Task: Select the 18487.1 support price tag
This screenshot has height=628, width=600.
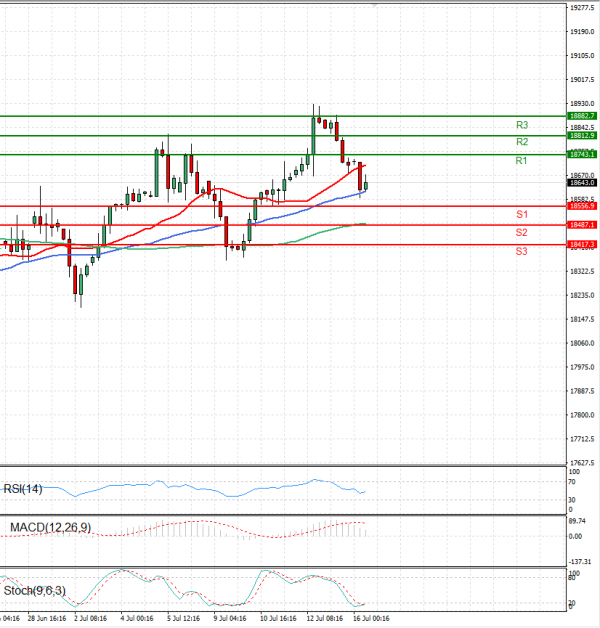Action: tap(582, 225)
